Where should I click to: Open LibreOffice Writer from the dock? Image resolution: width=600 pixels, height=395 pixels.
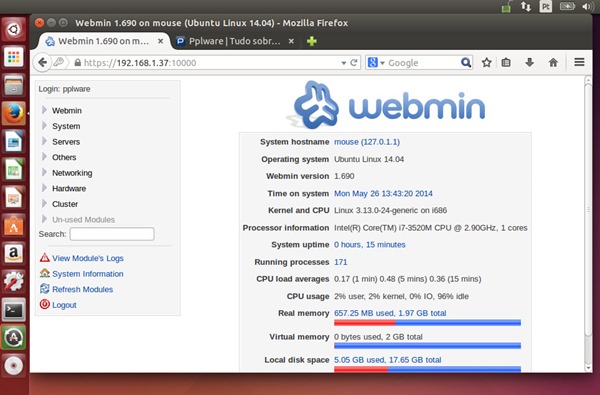coord(14,141)
